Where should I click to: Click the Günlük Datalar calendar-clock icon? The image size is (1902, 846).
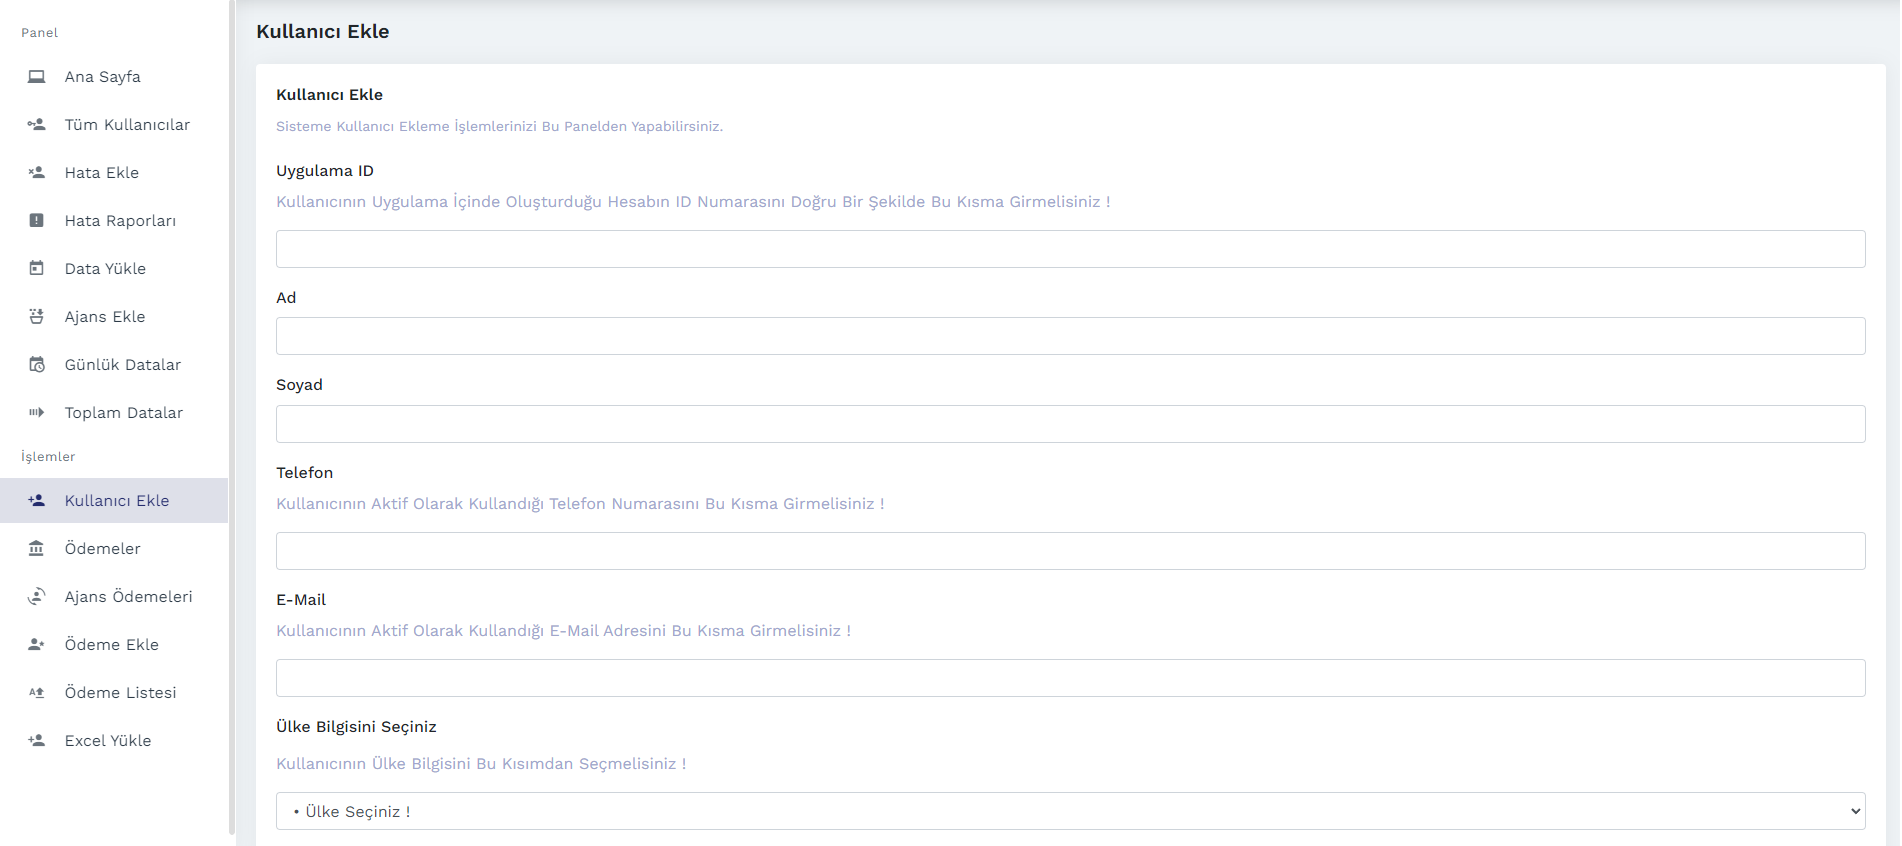coord(37,365)
